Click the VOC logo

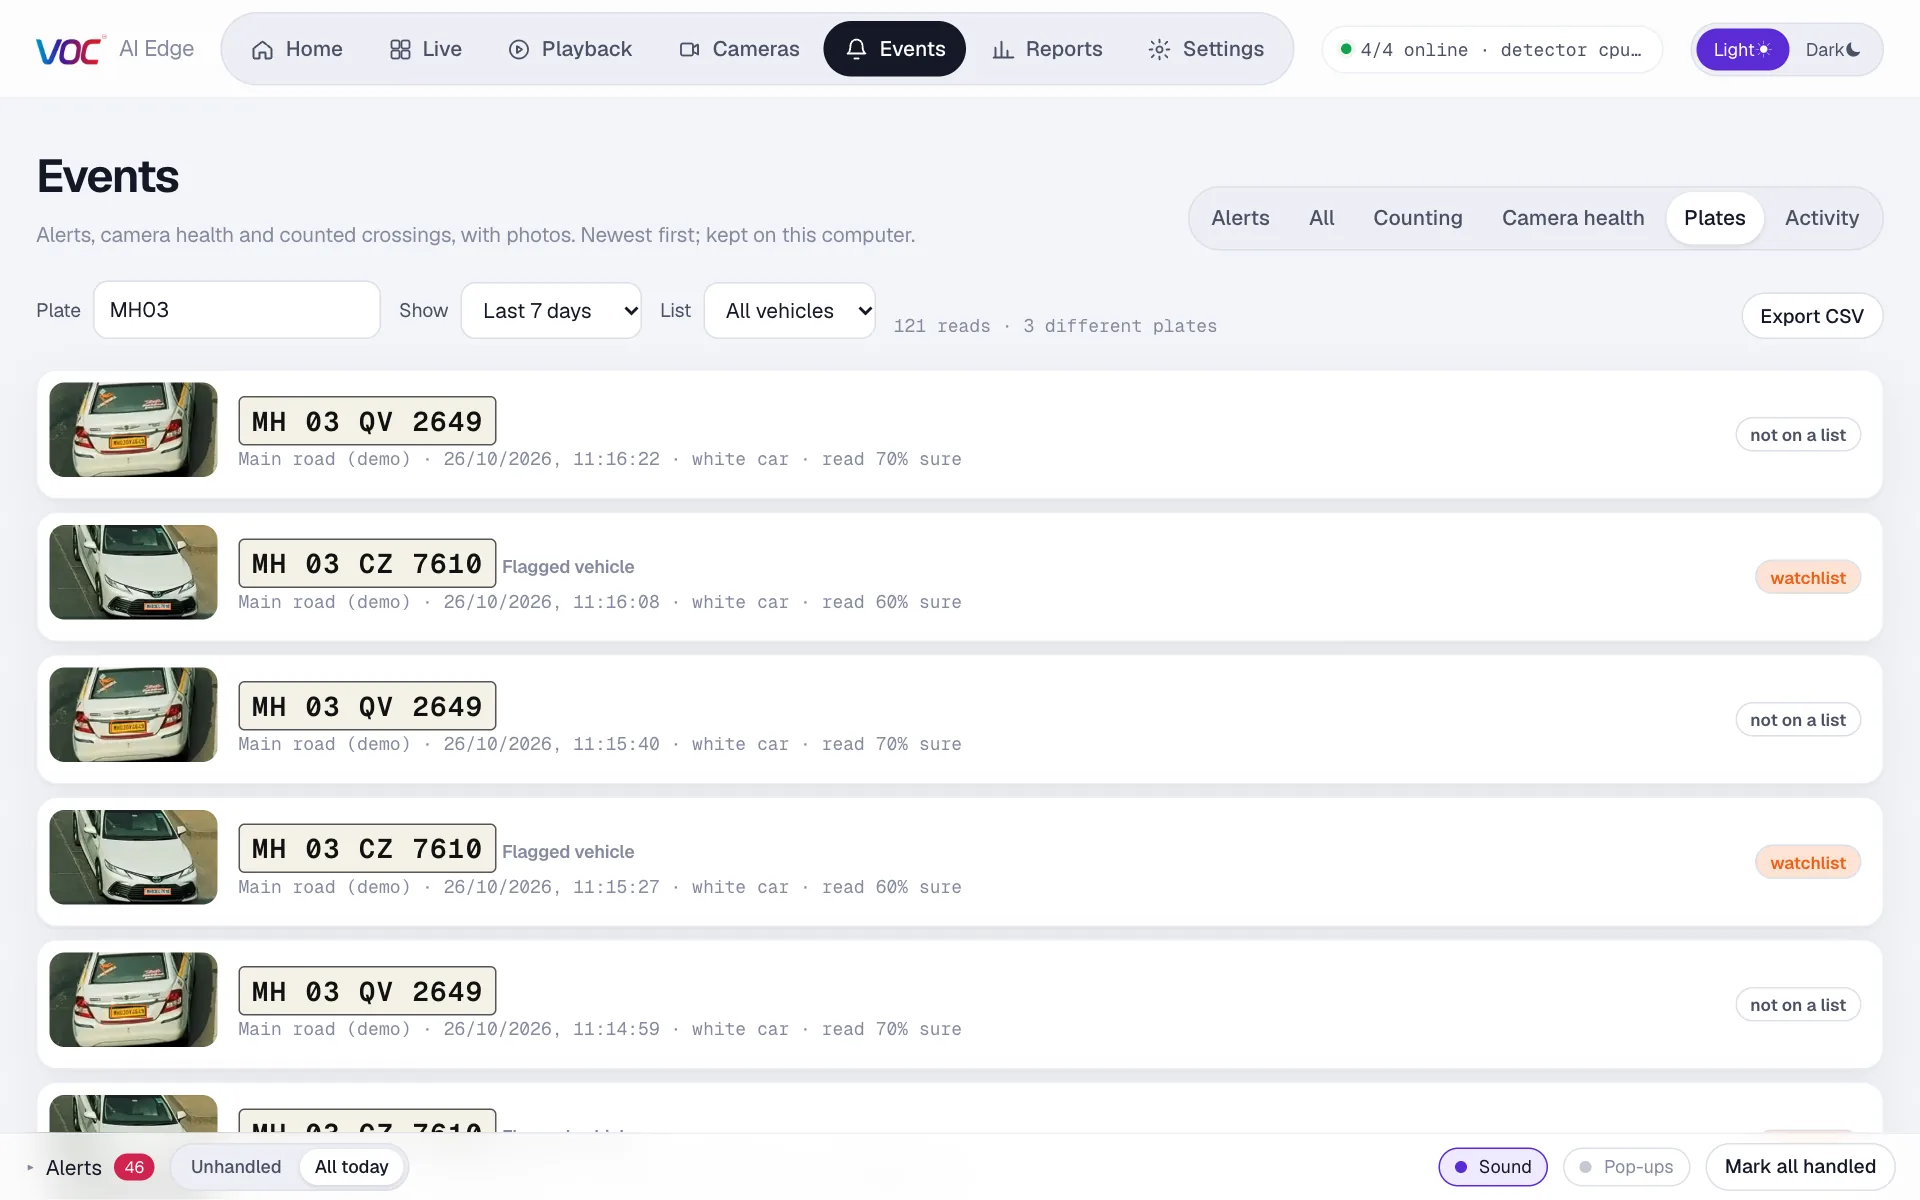point(70,49)
